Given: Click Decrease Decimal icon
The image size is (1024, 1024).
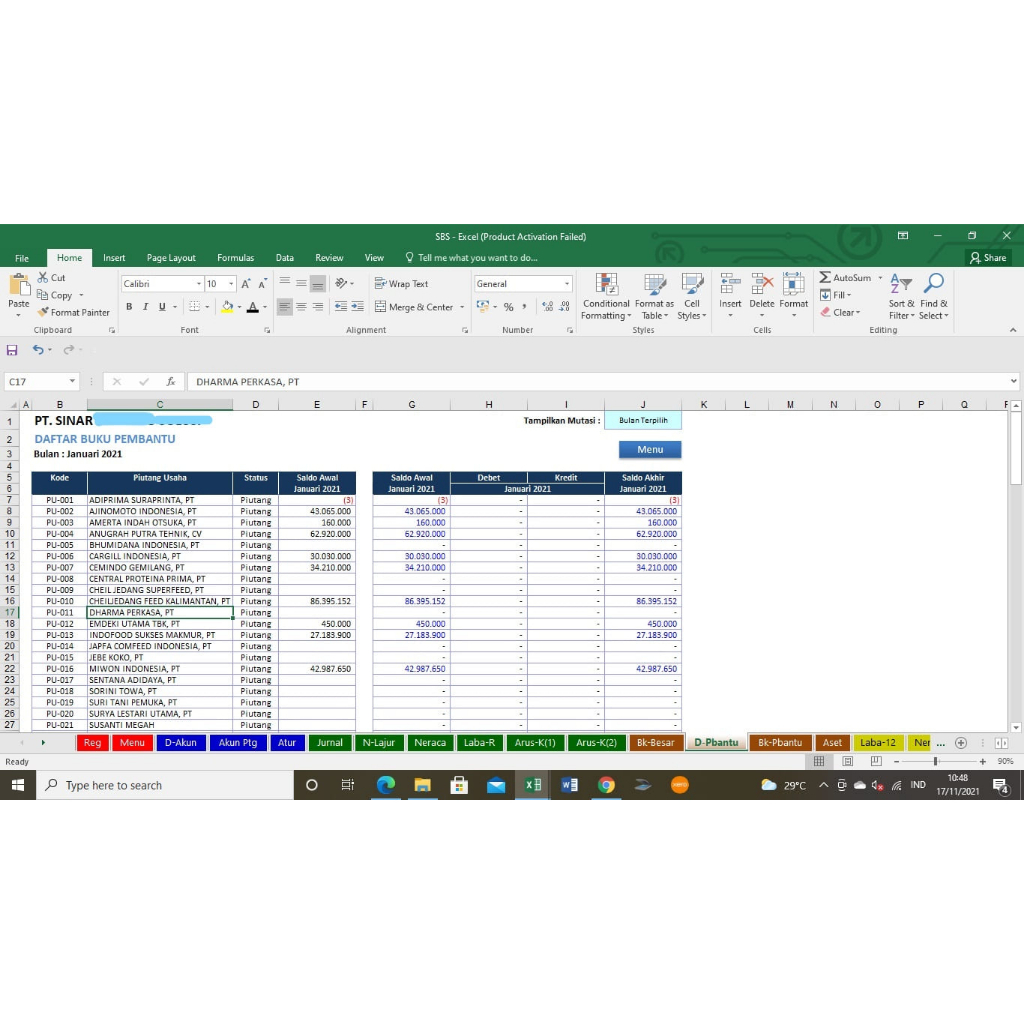Looking at the screenshot, I should coord(564,307).
